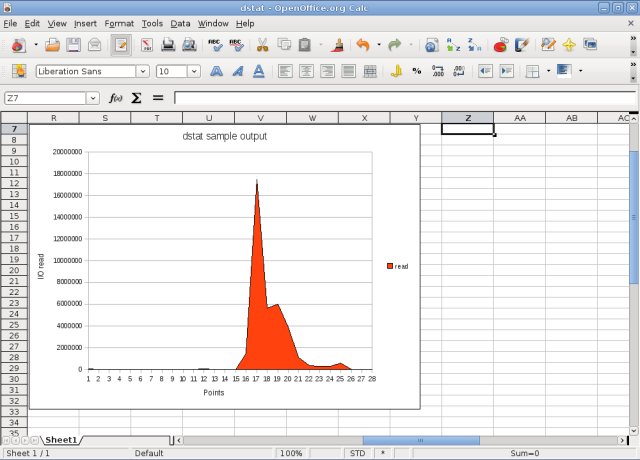Select the Sheet1 tab

point(61,440)
